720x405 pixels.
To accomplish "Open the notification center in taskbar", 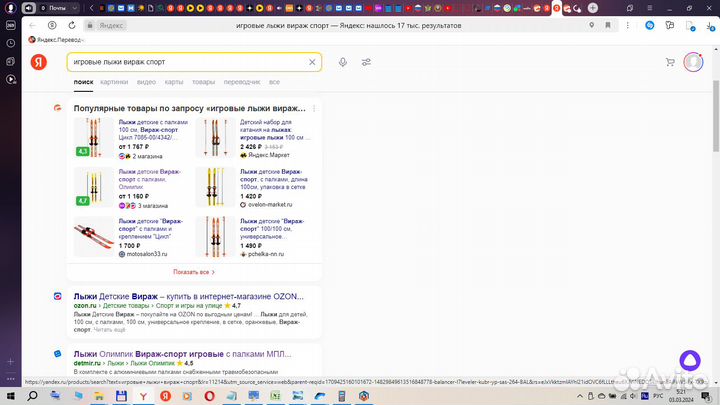I will (706, 396).
